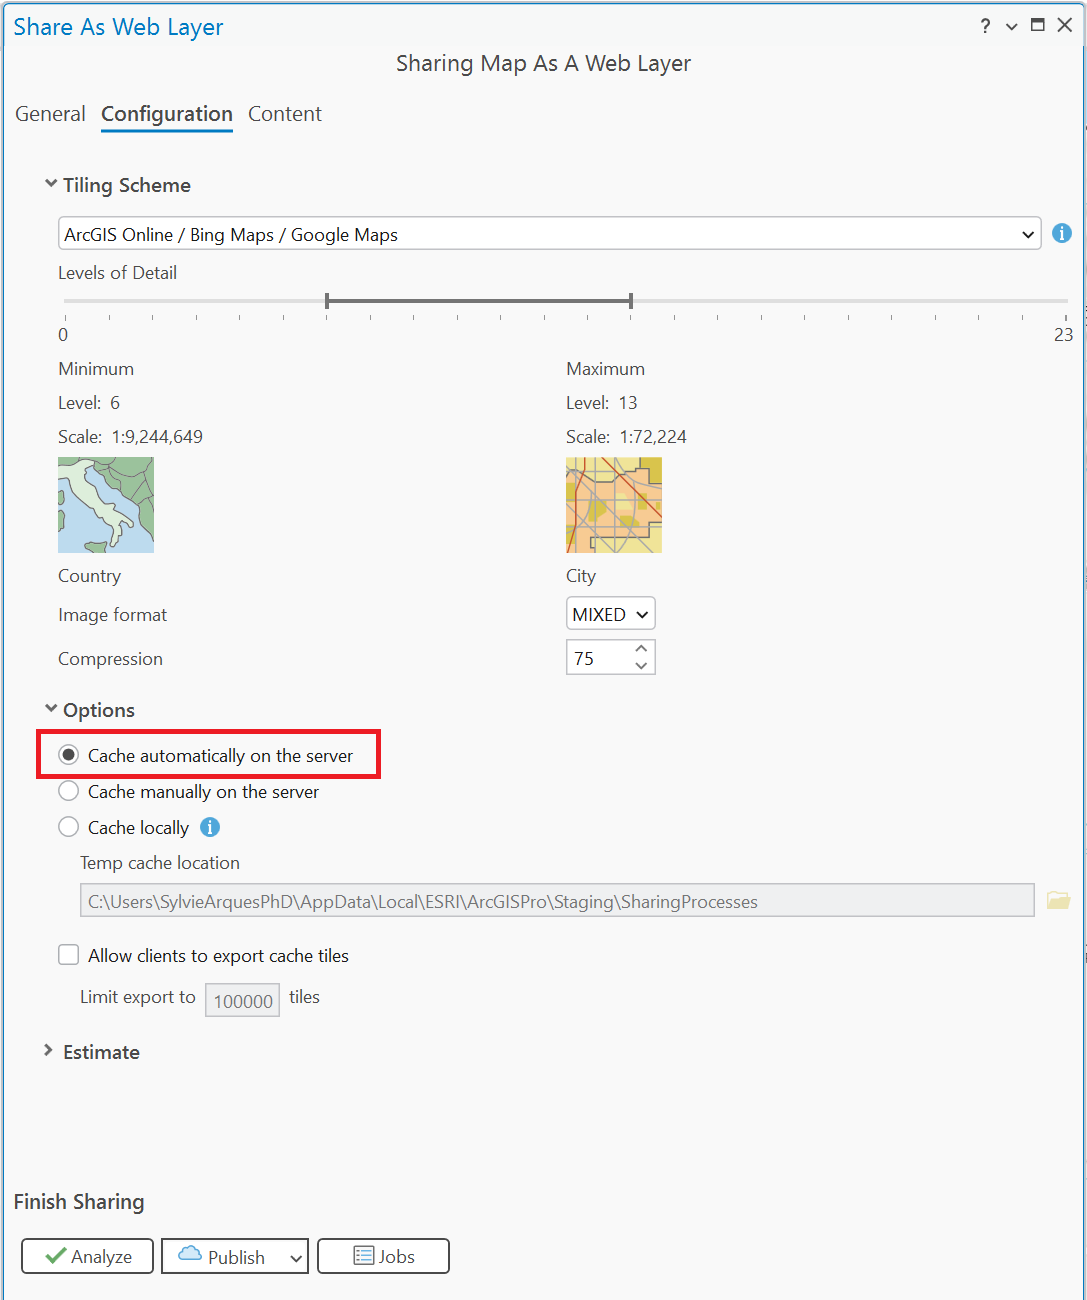
Task: Open the Content tab
Action: 285,114
